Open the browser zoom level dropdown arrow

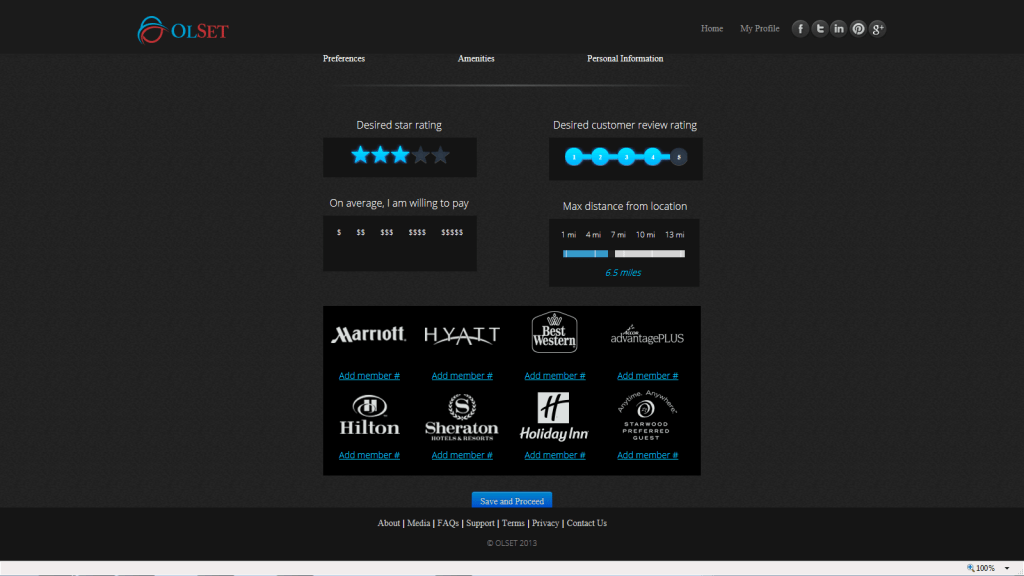pyautogui.click(x=1007, y=568)
